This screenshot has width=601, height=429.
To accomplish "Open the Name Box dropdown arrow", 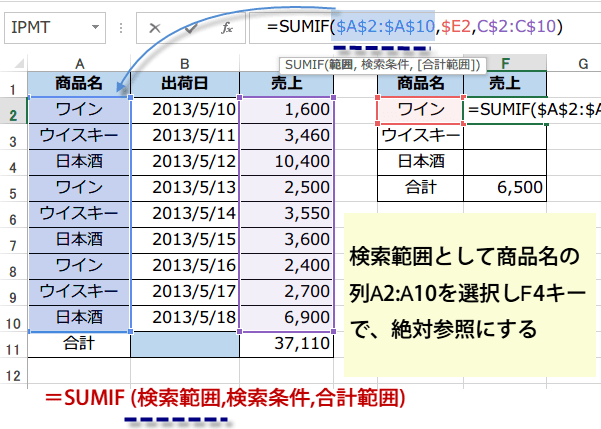I will (95, 27).
